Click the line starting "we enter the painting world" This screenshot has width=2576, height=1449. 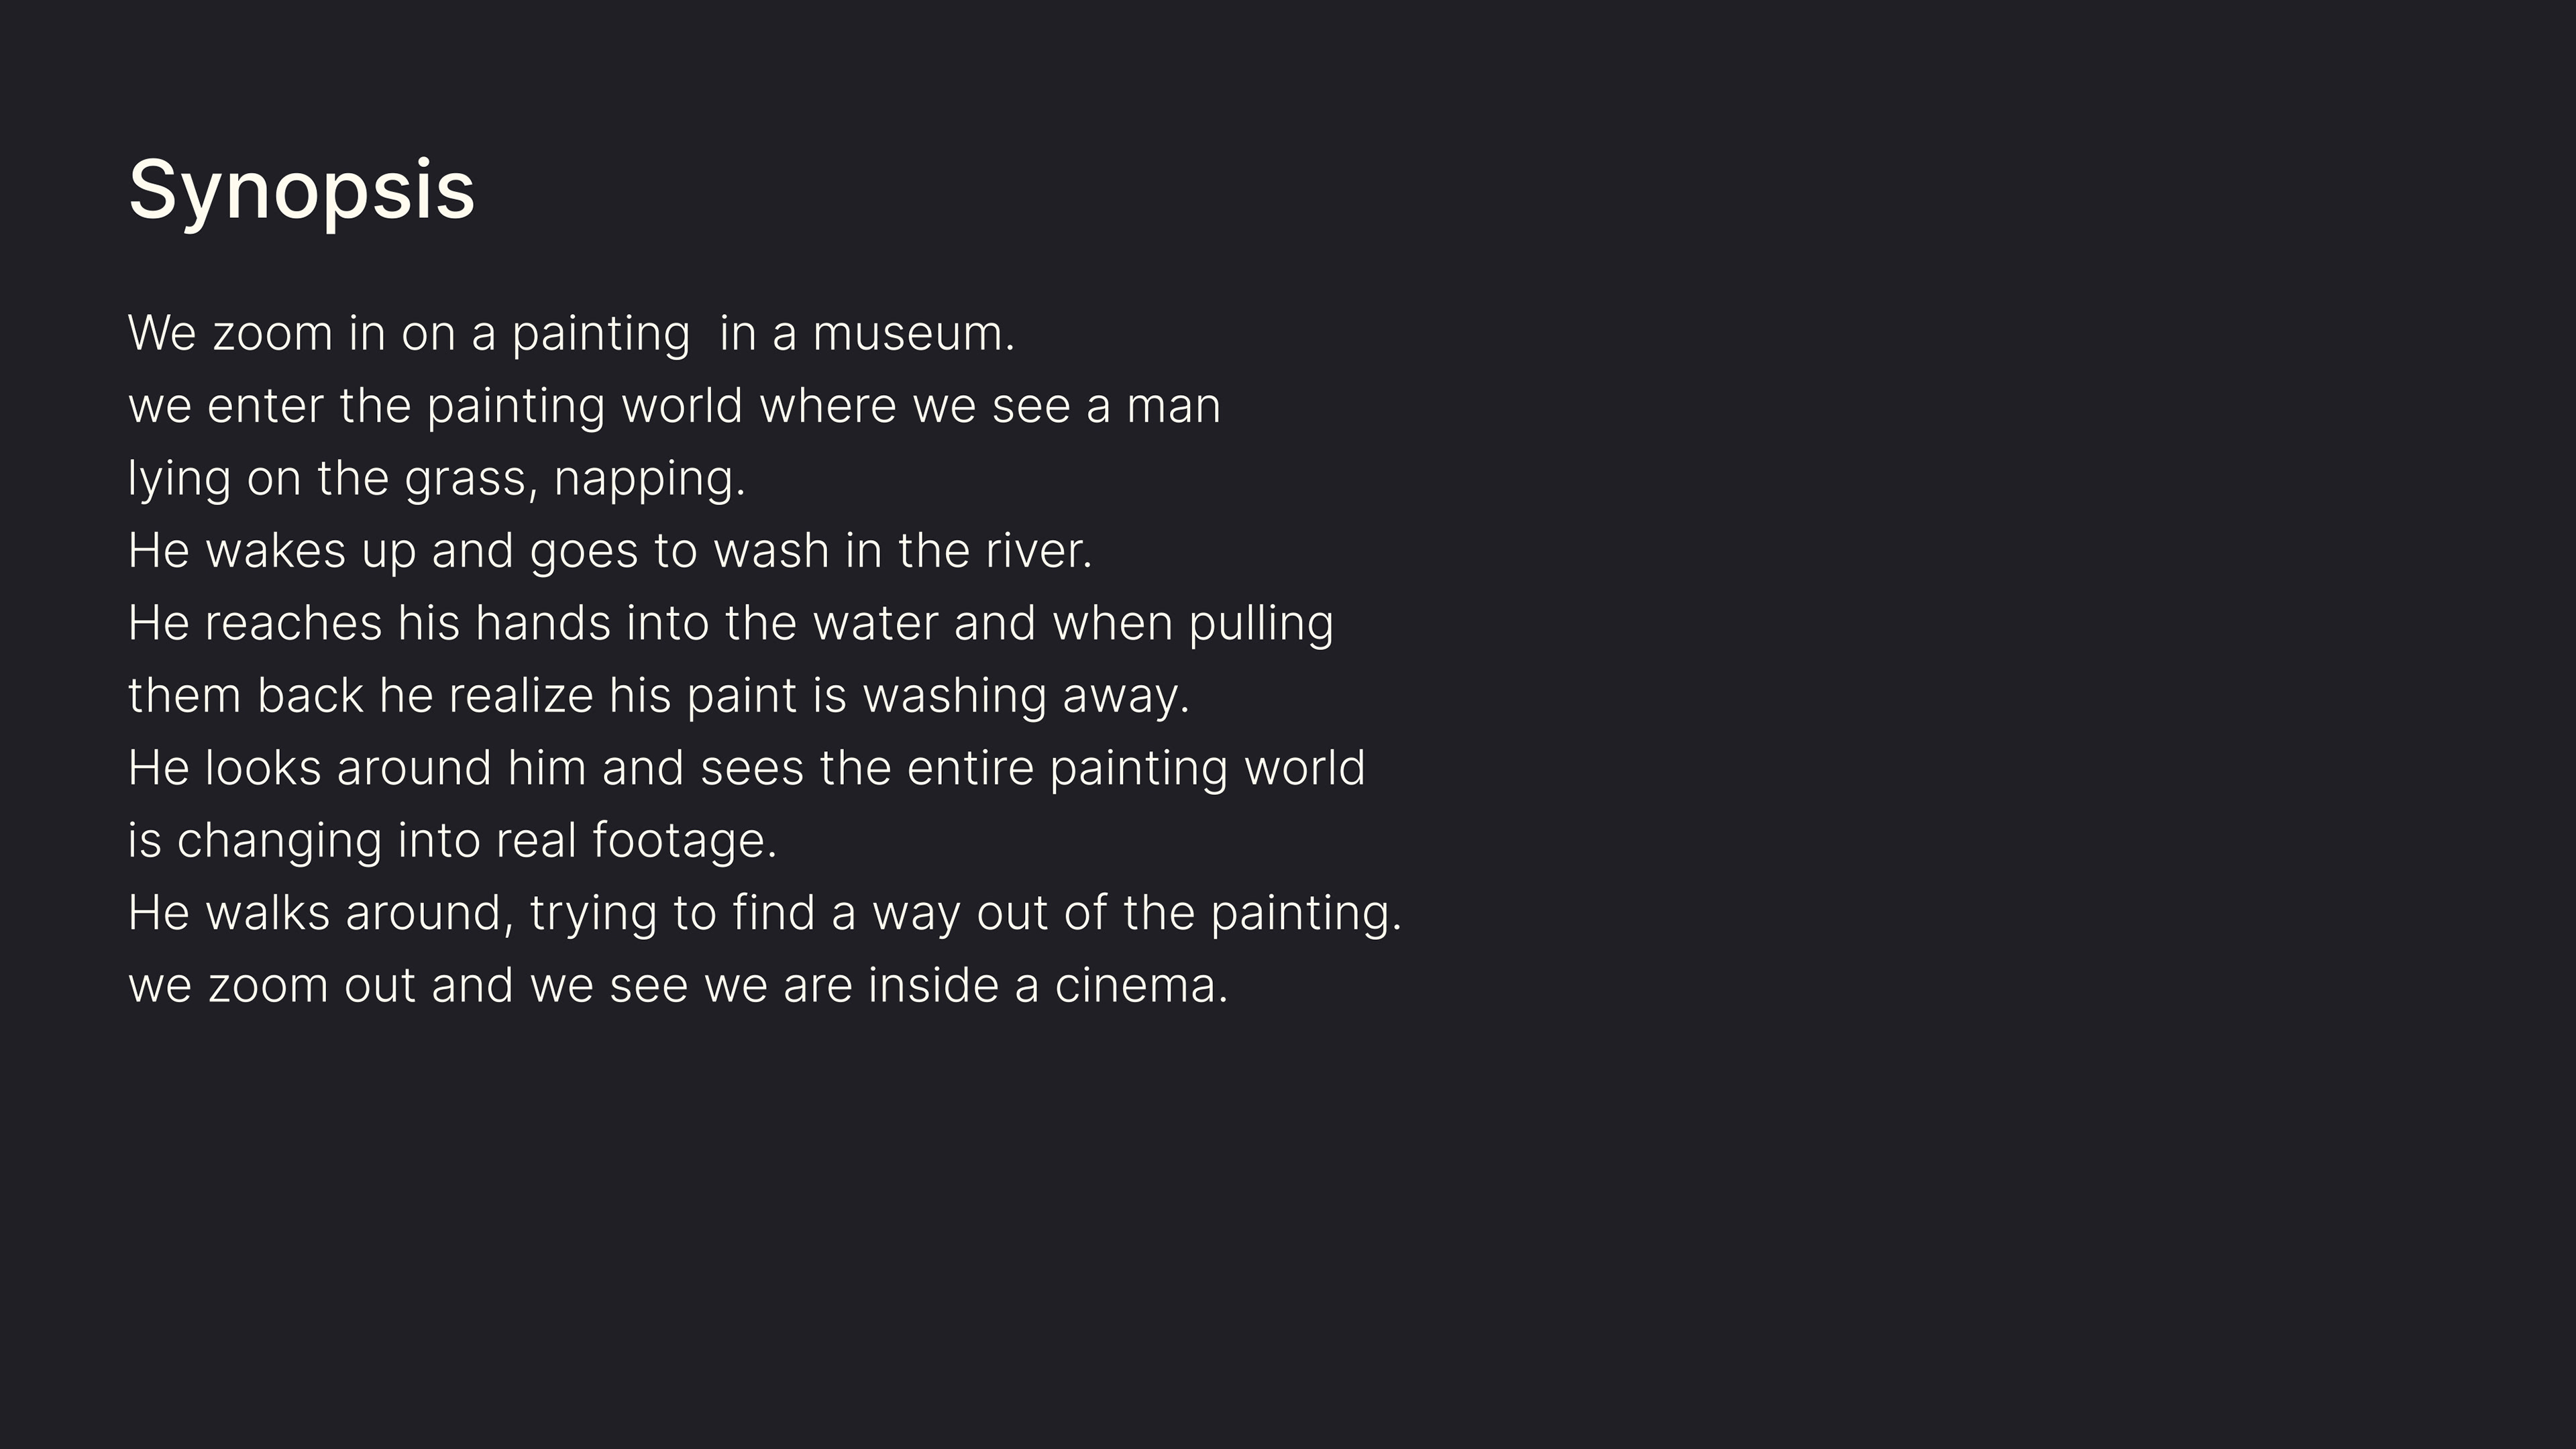coord(674,406)
